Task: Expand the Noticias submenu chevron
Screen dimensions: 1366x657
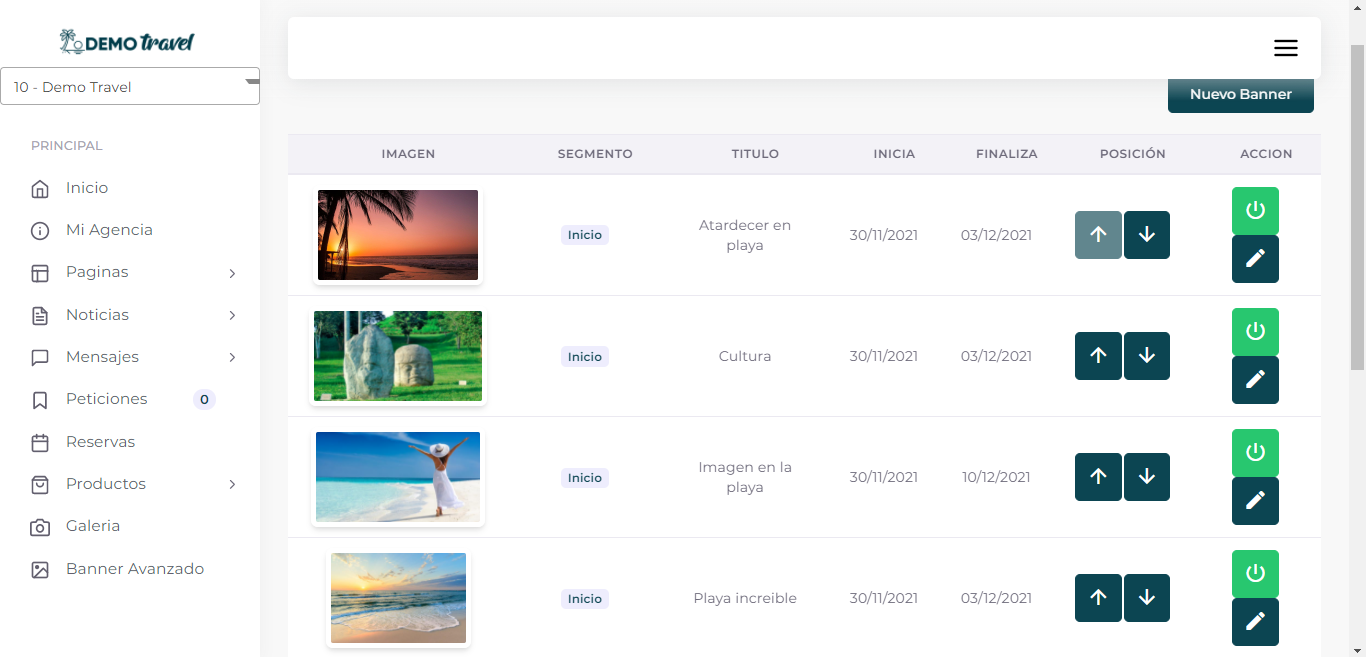Action: click(x=232, y=315)
